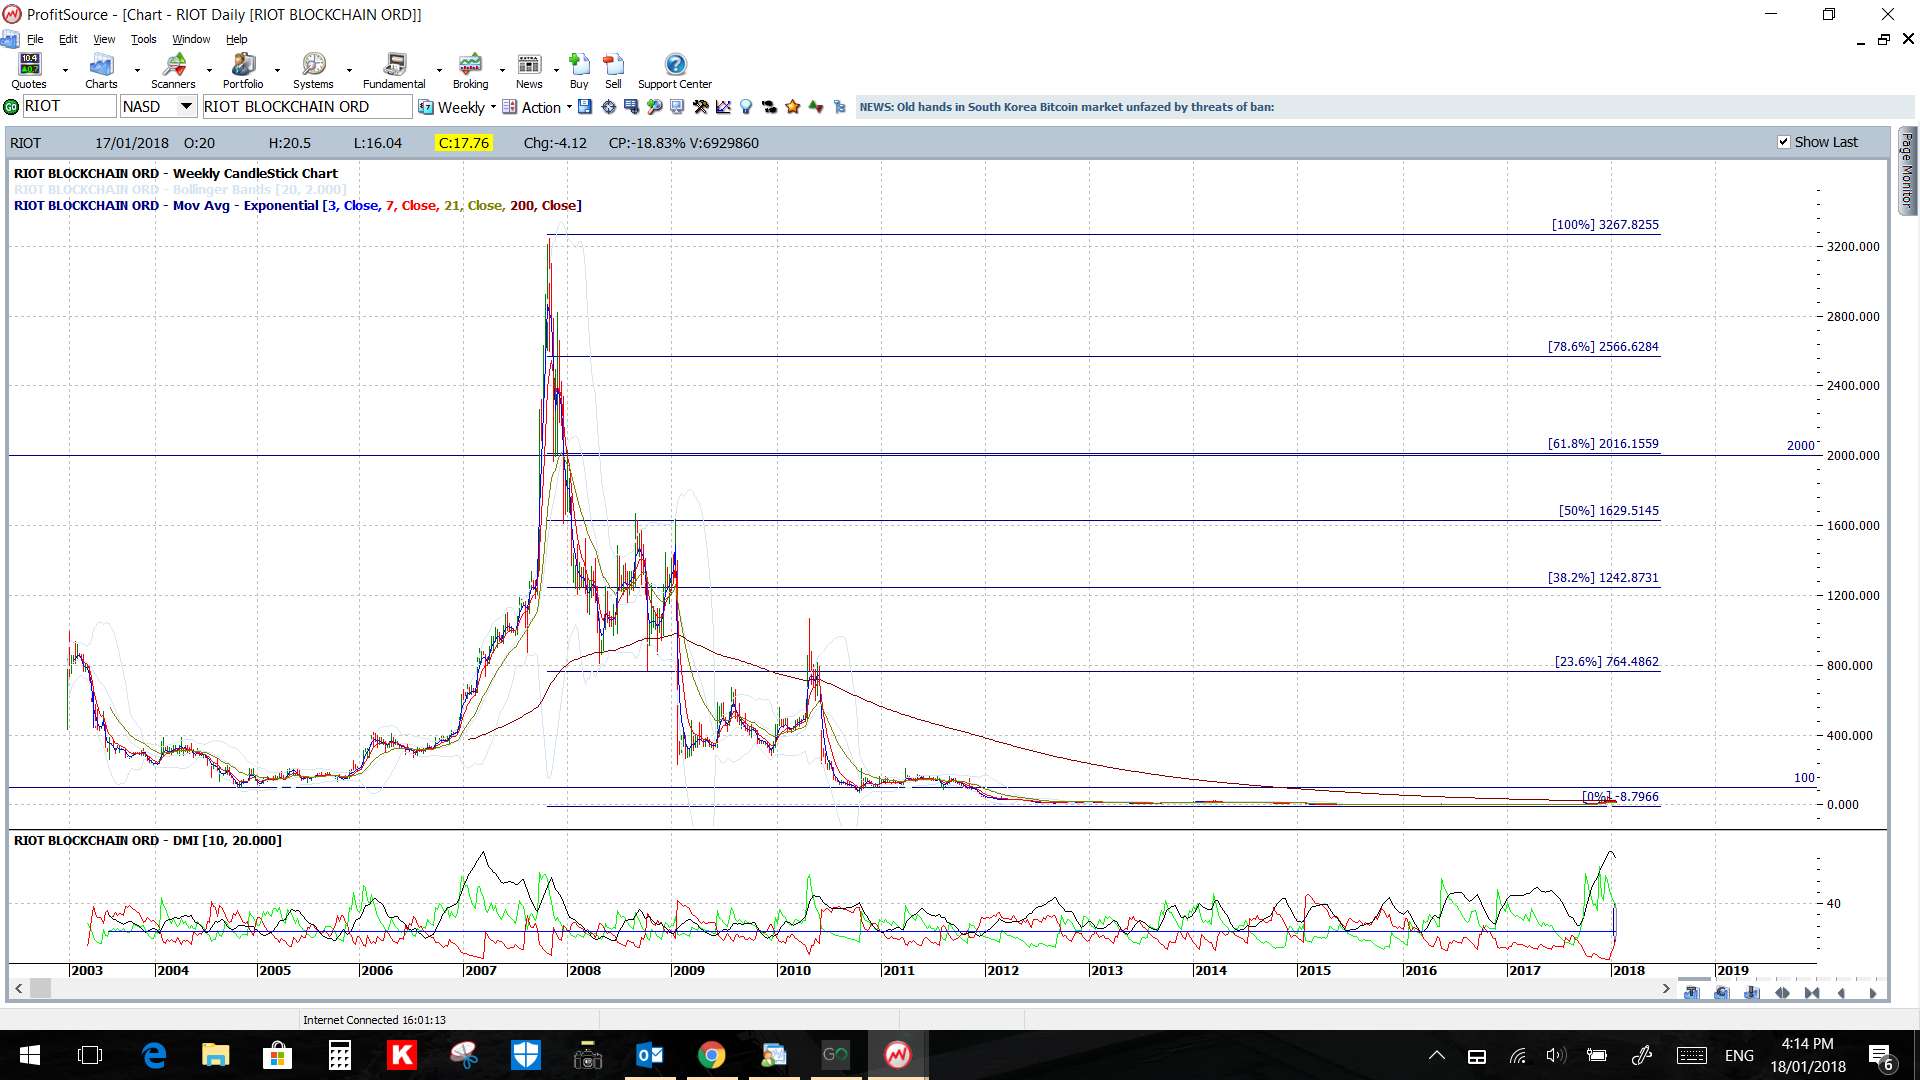Open Google Chrome from the taskbar

coord(711,1055)
